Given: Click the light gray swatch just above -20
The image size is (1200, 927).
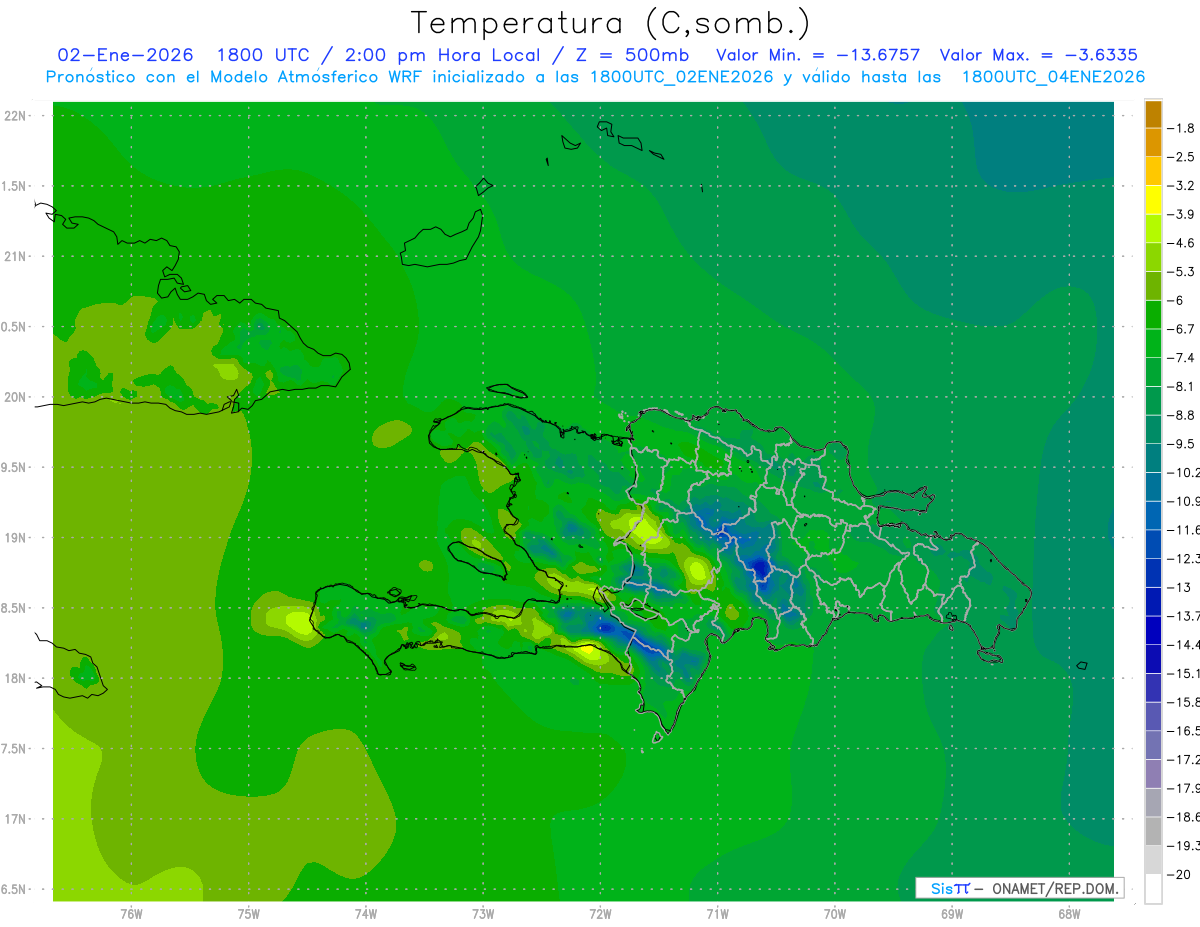Looking at the screenshot, I should pos(1153,860).
